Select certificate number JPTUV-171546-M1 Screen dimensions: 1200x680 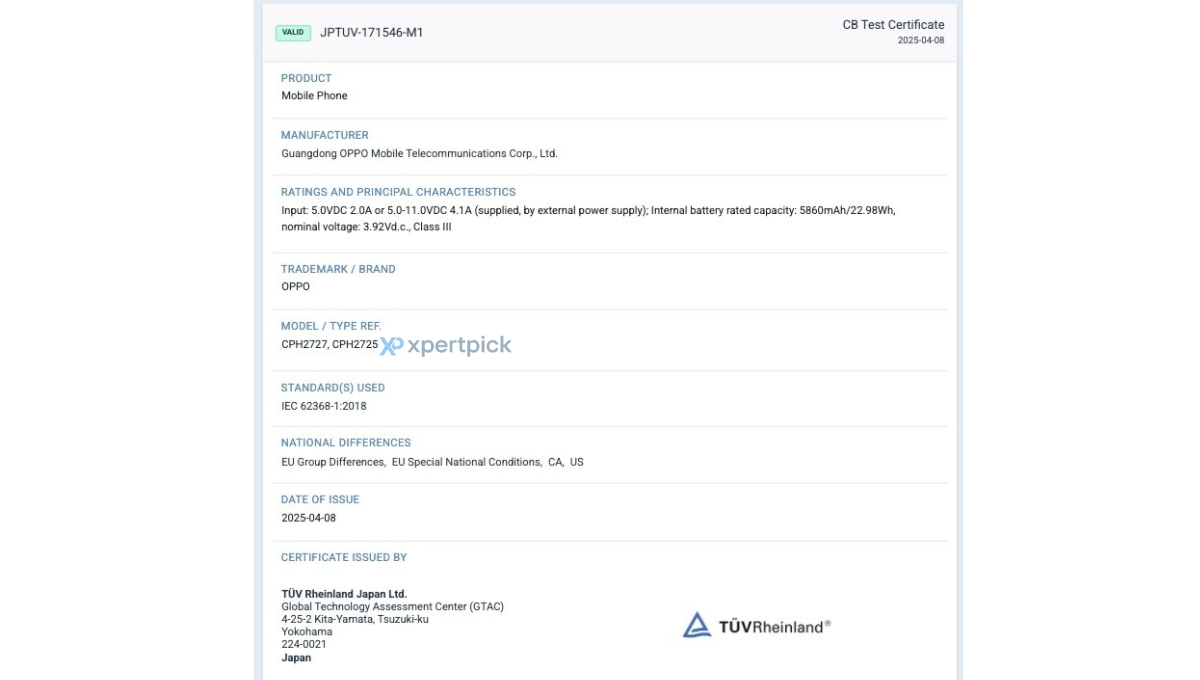pos(371,32)
